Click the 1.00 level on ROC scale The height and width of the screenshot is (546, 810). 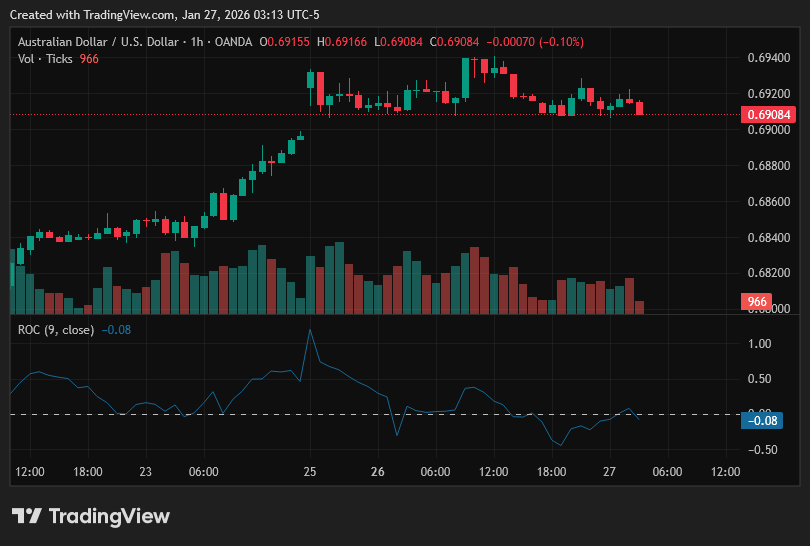coord(759,344)
